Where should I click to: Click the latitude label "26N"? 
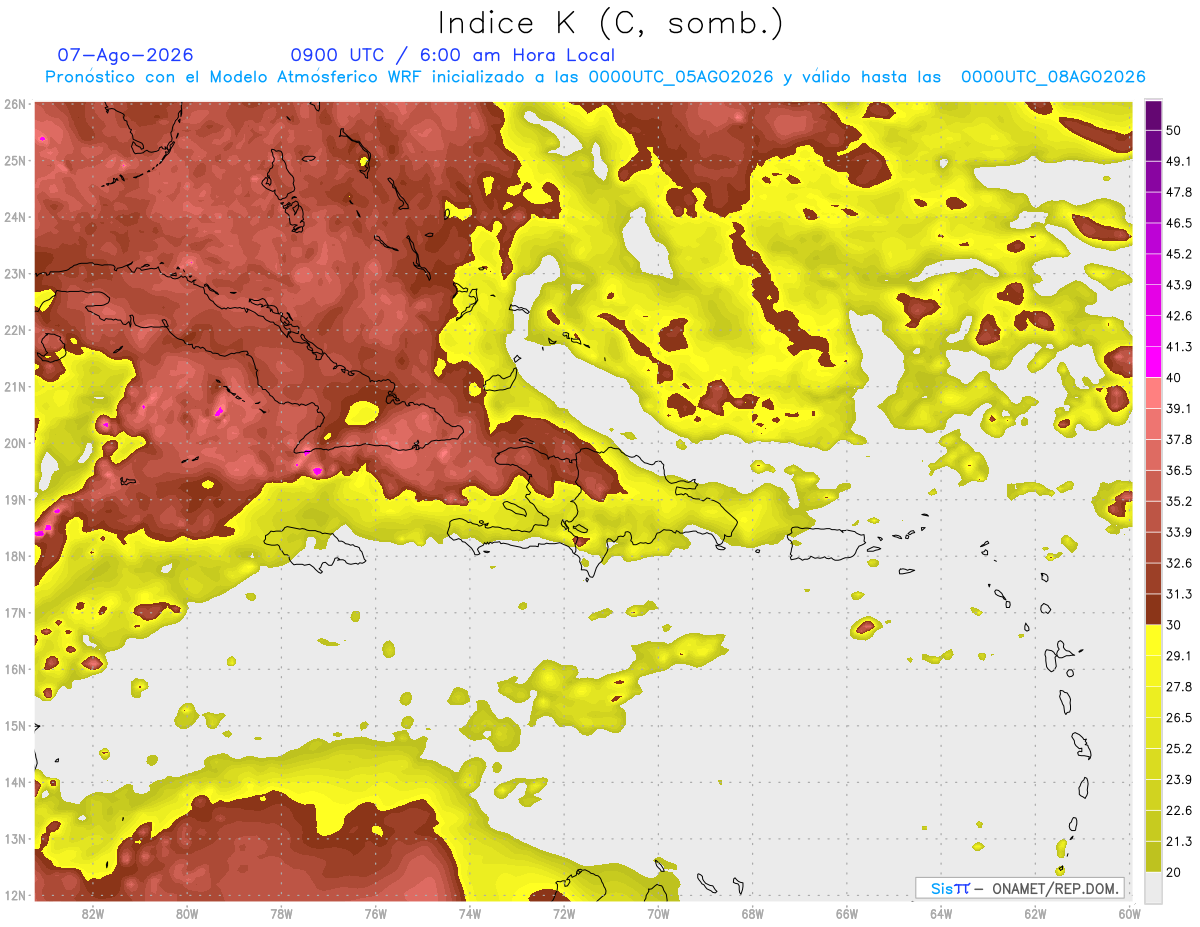14,104
